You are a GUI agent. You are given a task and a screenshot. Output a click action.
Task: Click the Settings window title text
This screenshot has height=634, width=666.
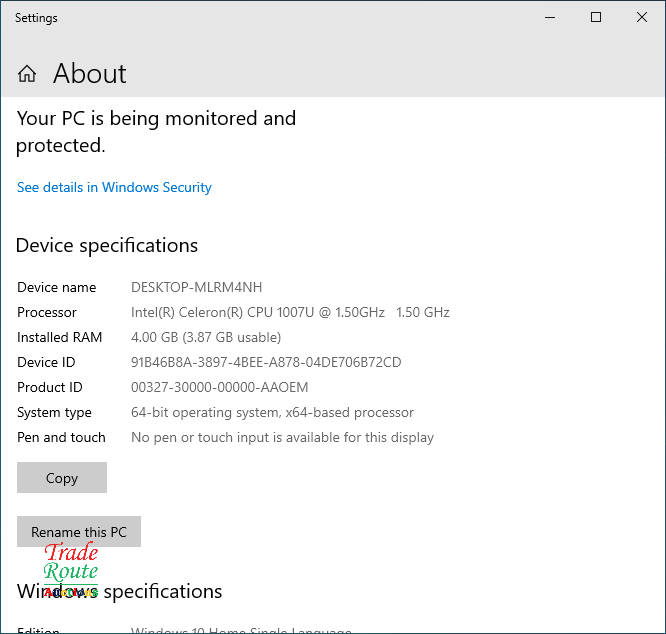(36, 18)
